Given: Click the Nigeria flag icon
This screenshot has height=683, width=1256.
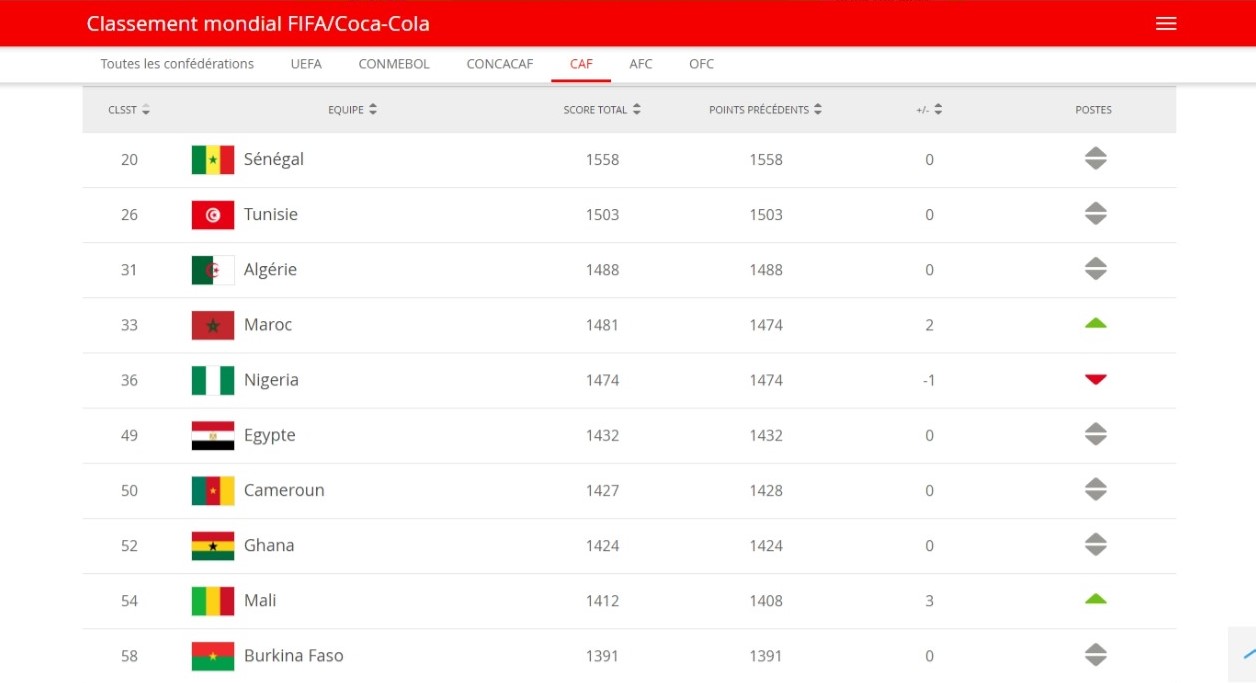Looking at the screenshot, I should click(x=213, y=380).
